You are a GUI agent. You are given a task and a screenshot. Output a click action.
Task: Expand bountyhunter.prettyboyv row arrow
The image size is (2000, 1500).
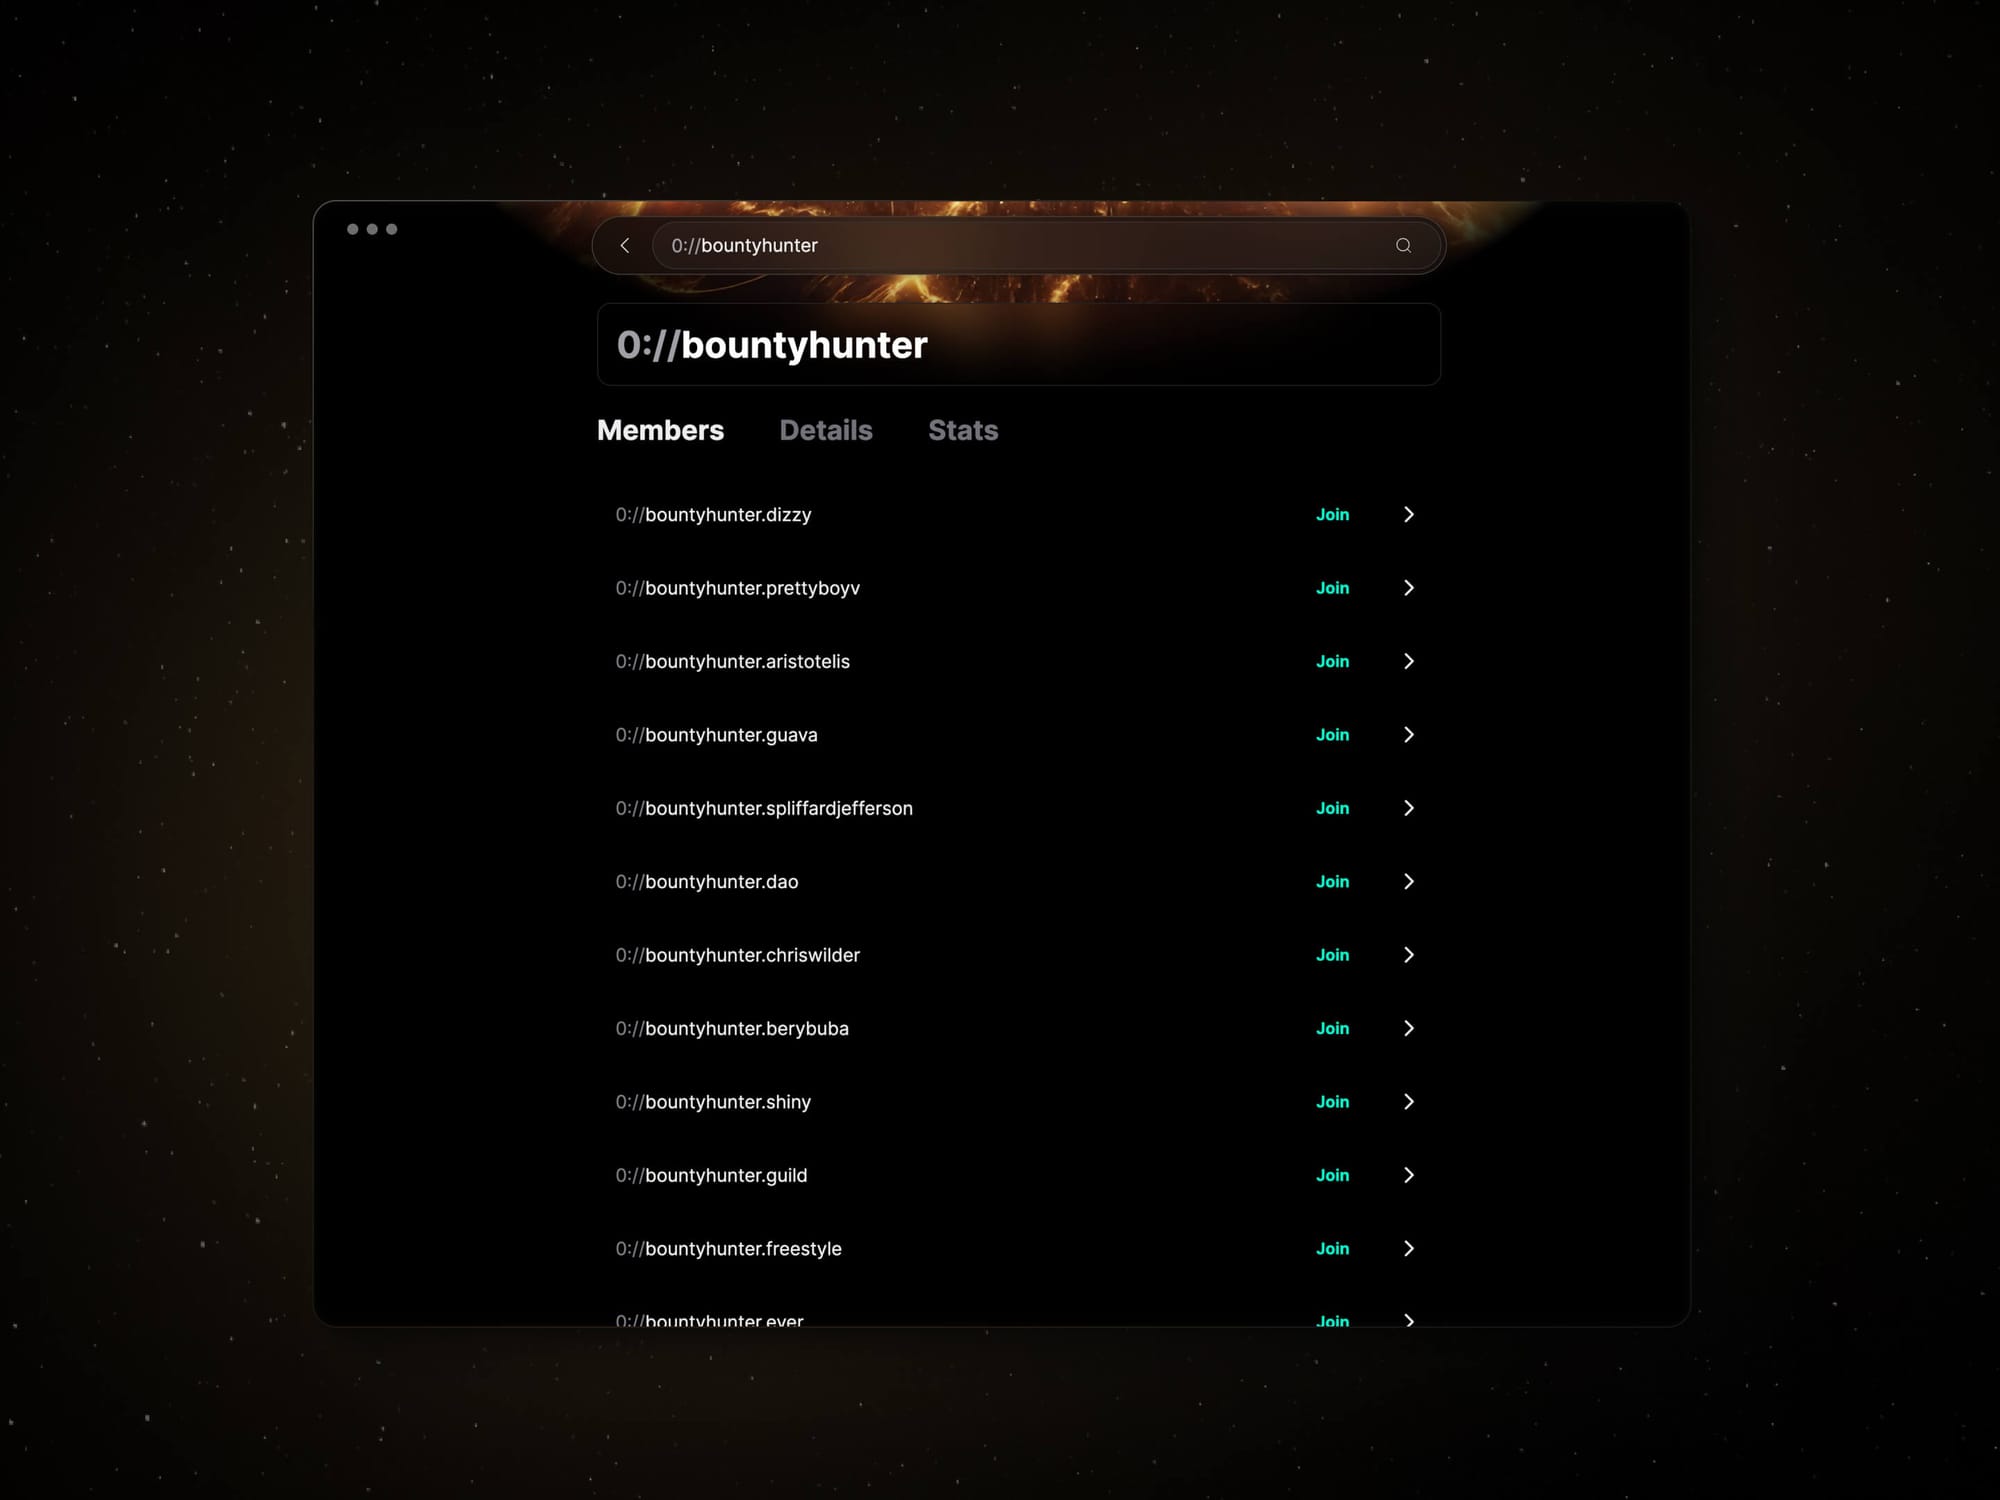[1408, 588]
